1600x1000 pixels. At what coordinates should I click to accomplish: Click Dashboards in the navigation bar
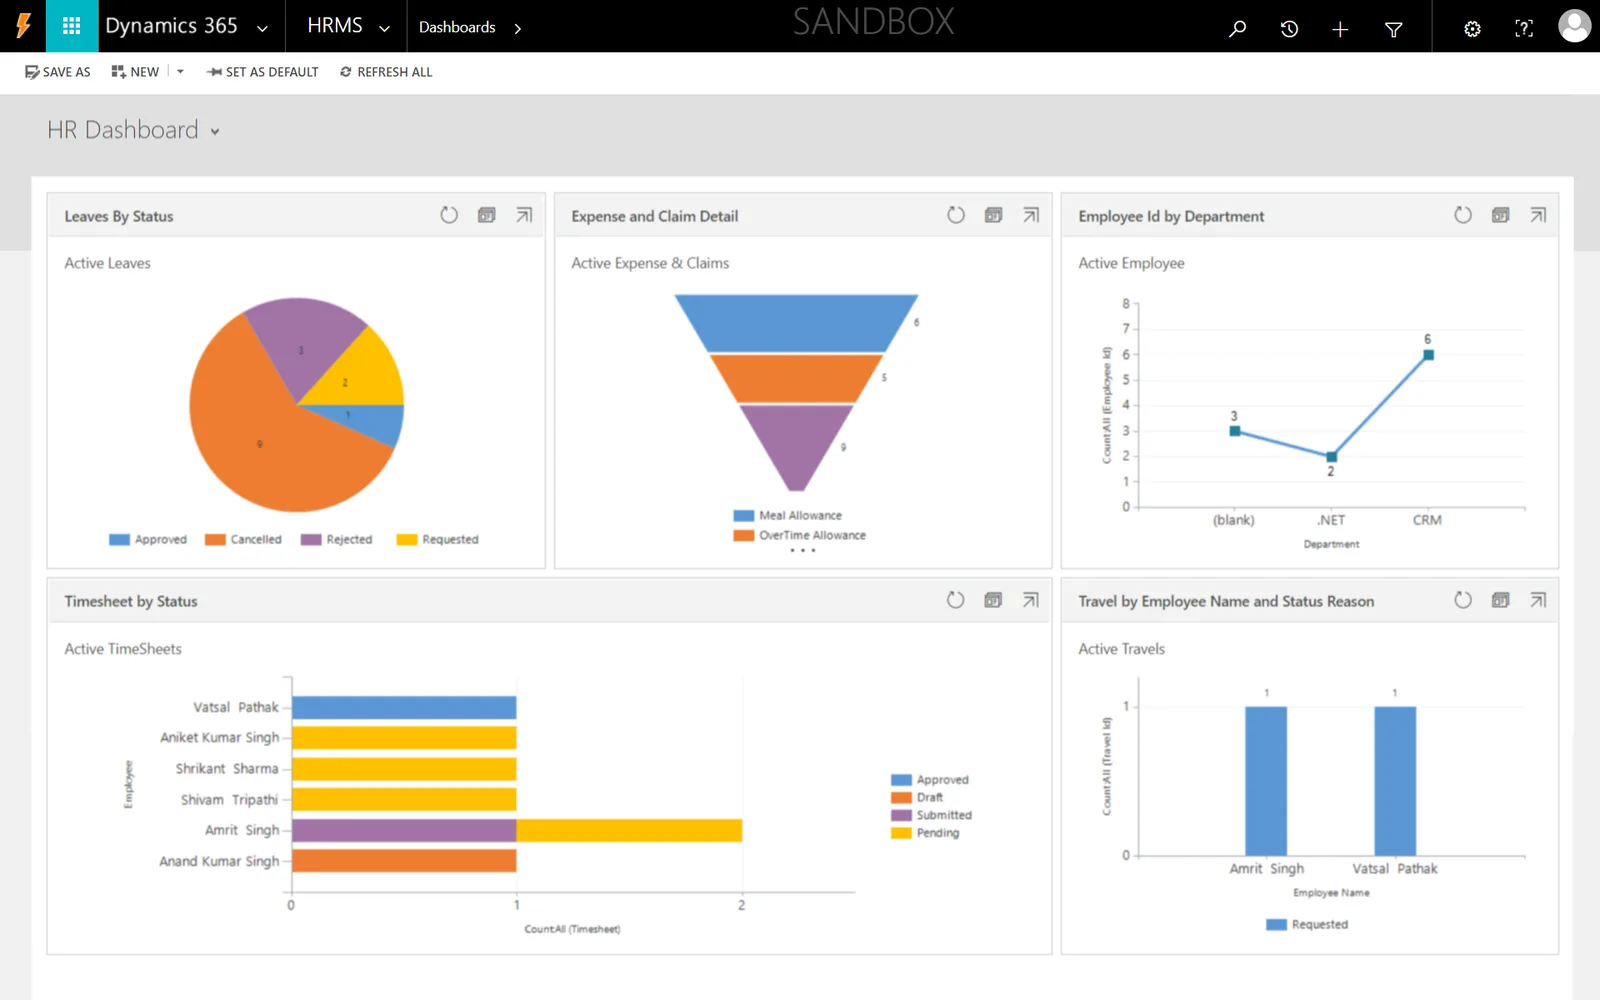(x=457, y=27)
